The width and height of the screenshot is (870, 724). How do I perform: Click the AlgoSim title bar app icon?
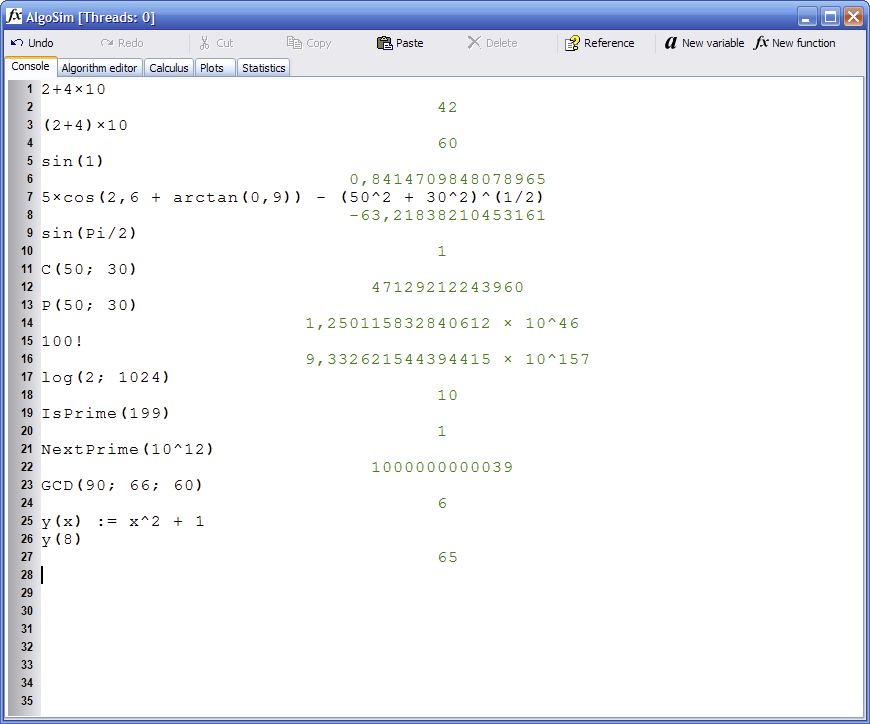pos(14,17)
